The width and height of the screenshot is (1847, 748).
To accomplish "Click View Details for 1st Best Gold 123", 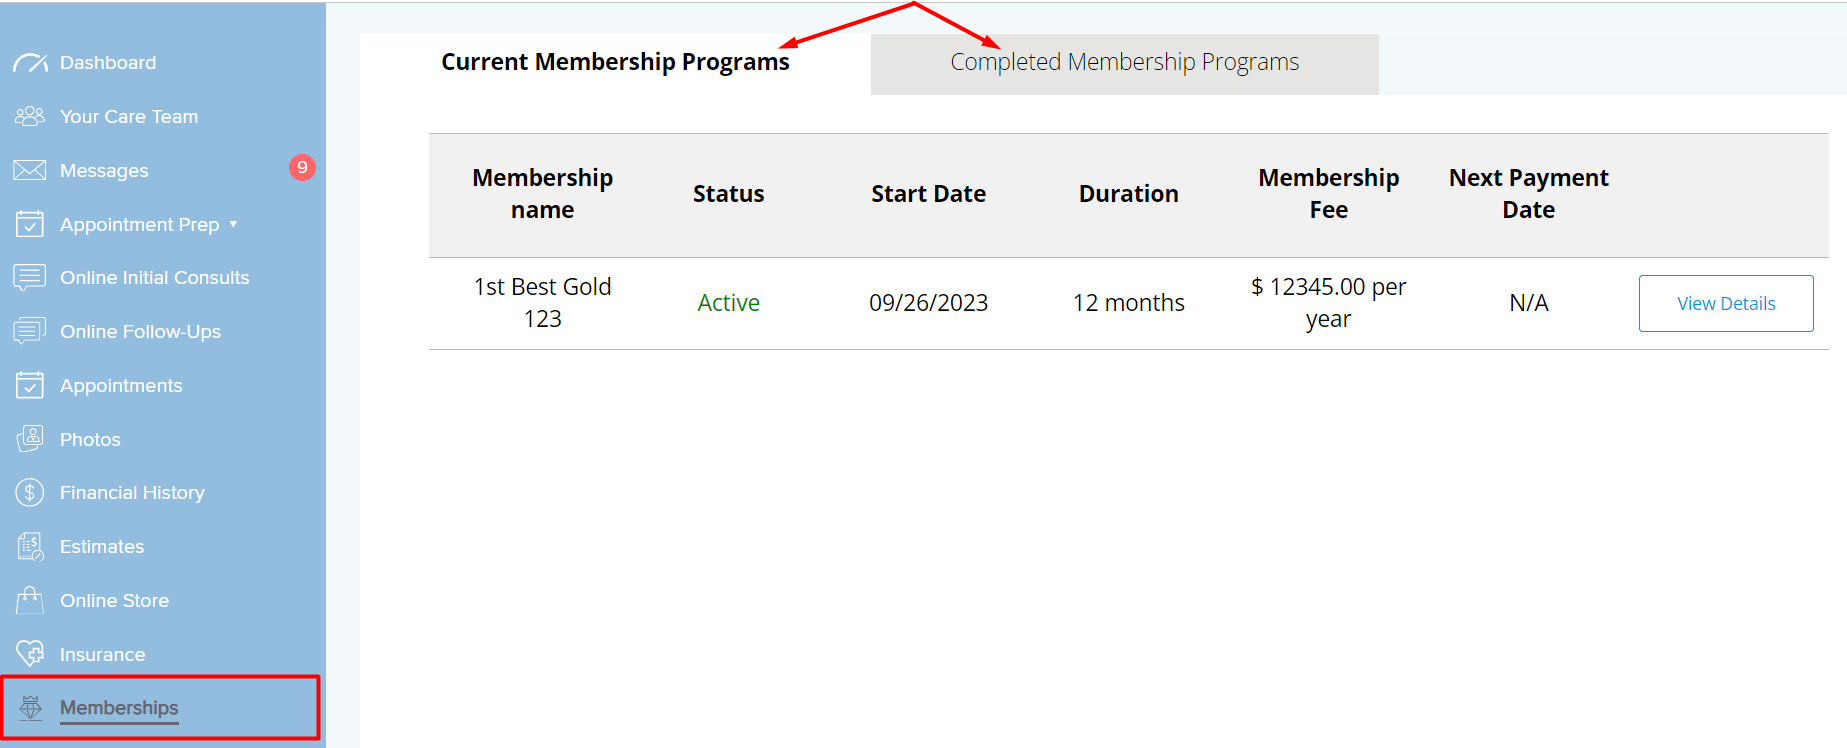I will pos(1726,303).
